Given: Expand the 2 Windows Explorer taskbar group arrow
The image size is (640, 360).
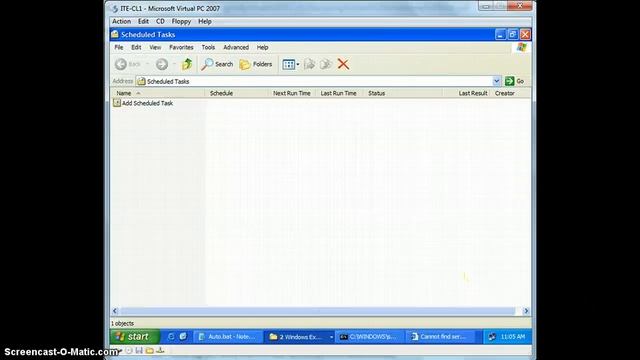Looking at the screenshot, I should [x=331, y=337].
